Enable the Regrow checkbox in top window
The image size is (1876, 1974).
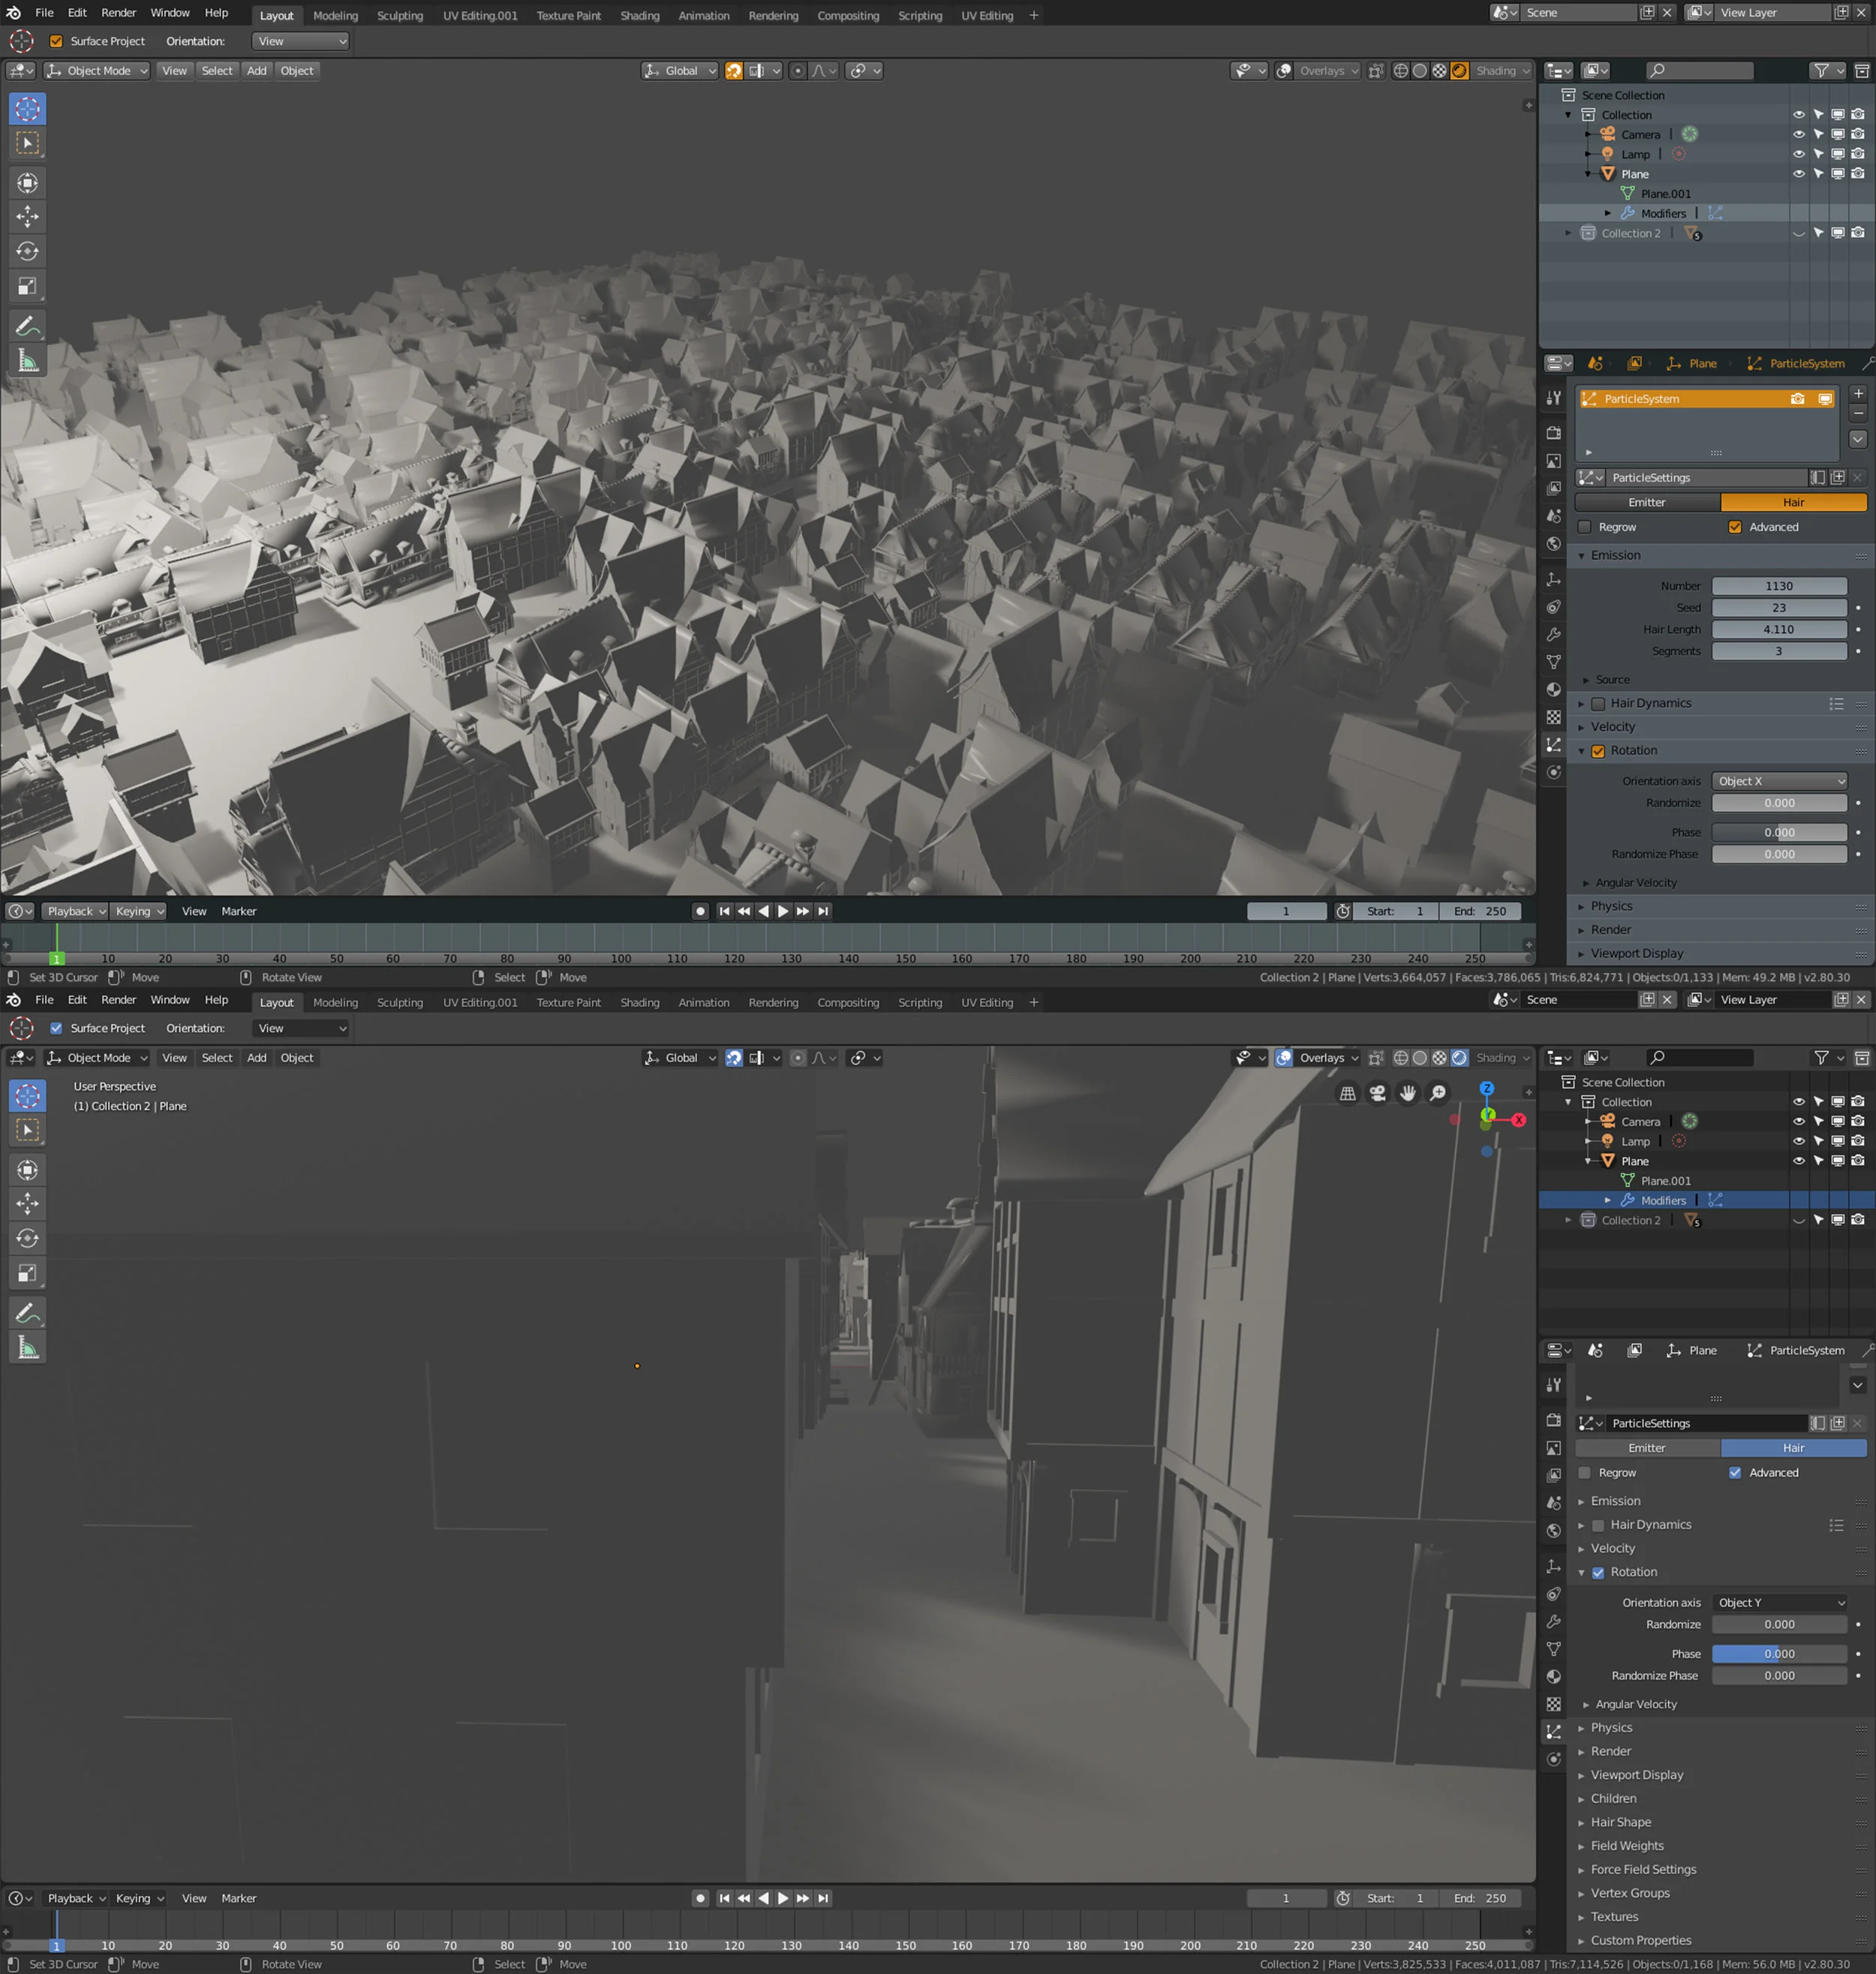tap(1584, 527)
